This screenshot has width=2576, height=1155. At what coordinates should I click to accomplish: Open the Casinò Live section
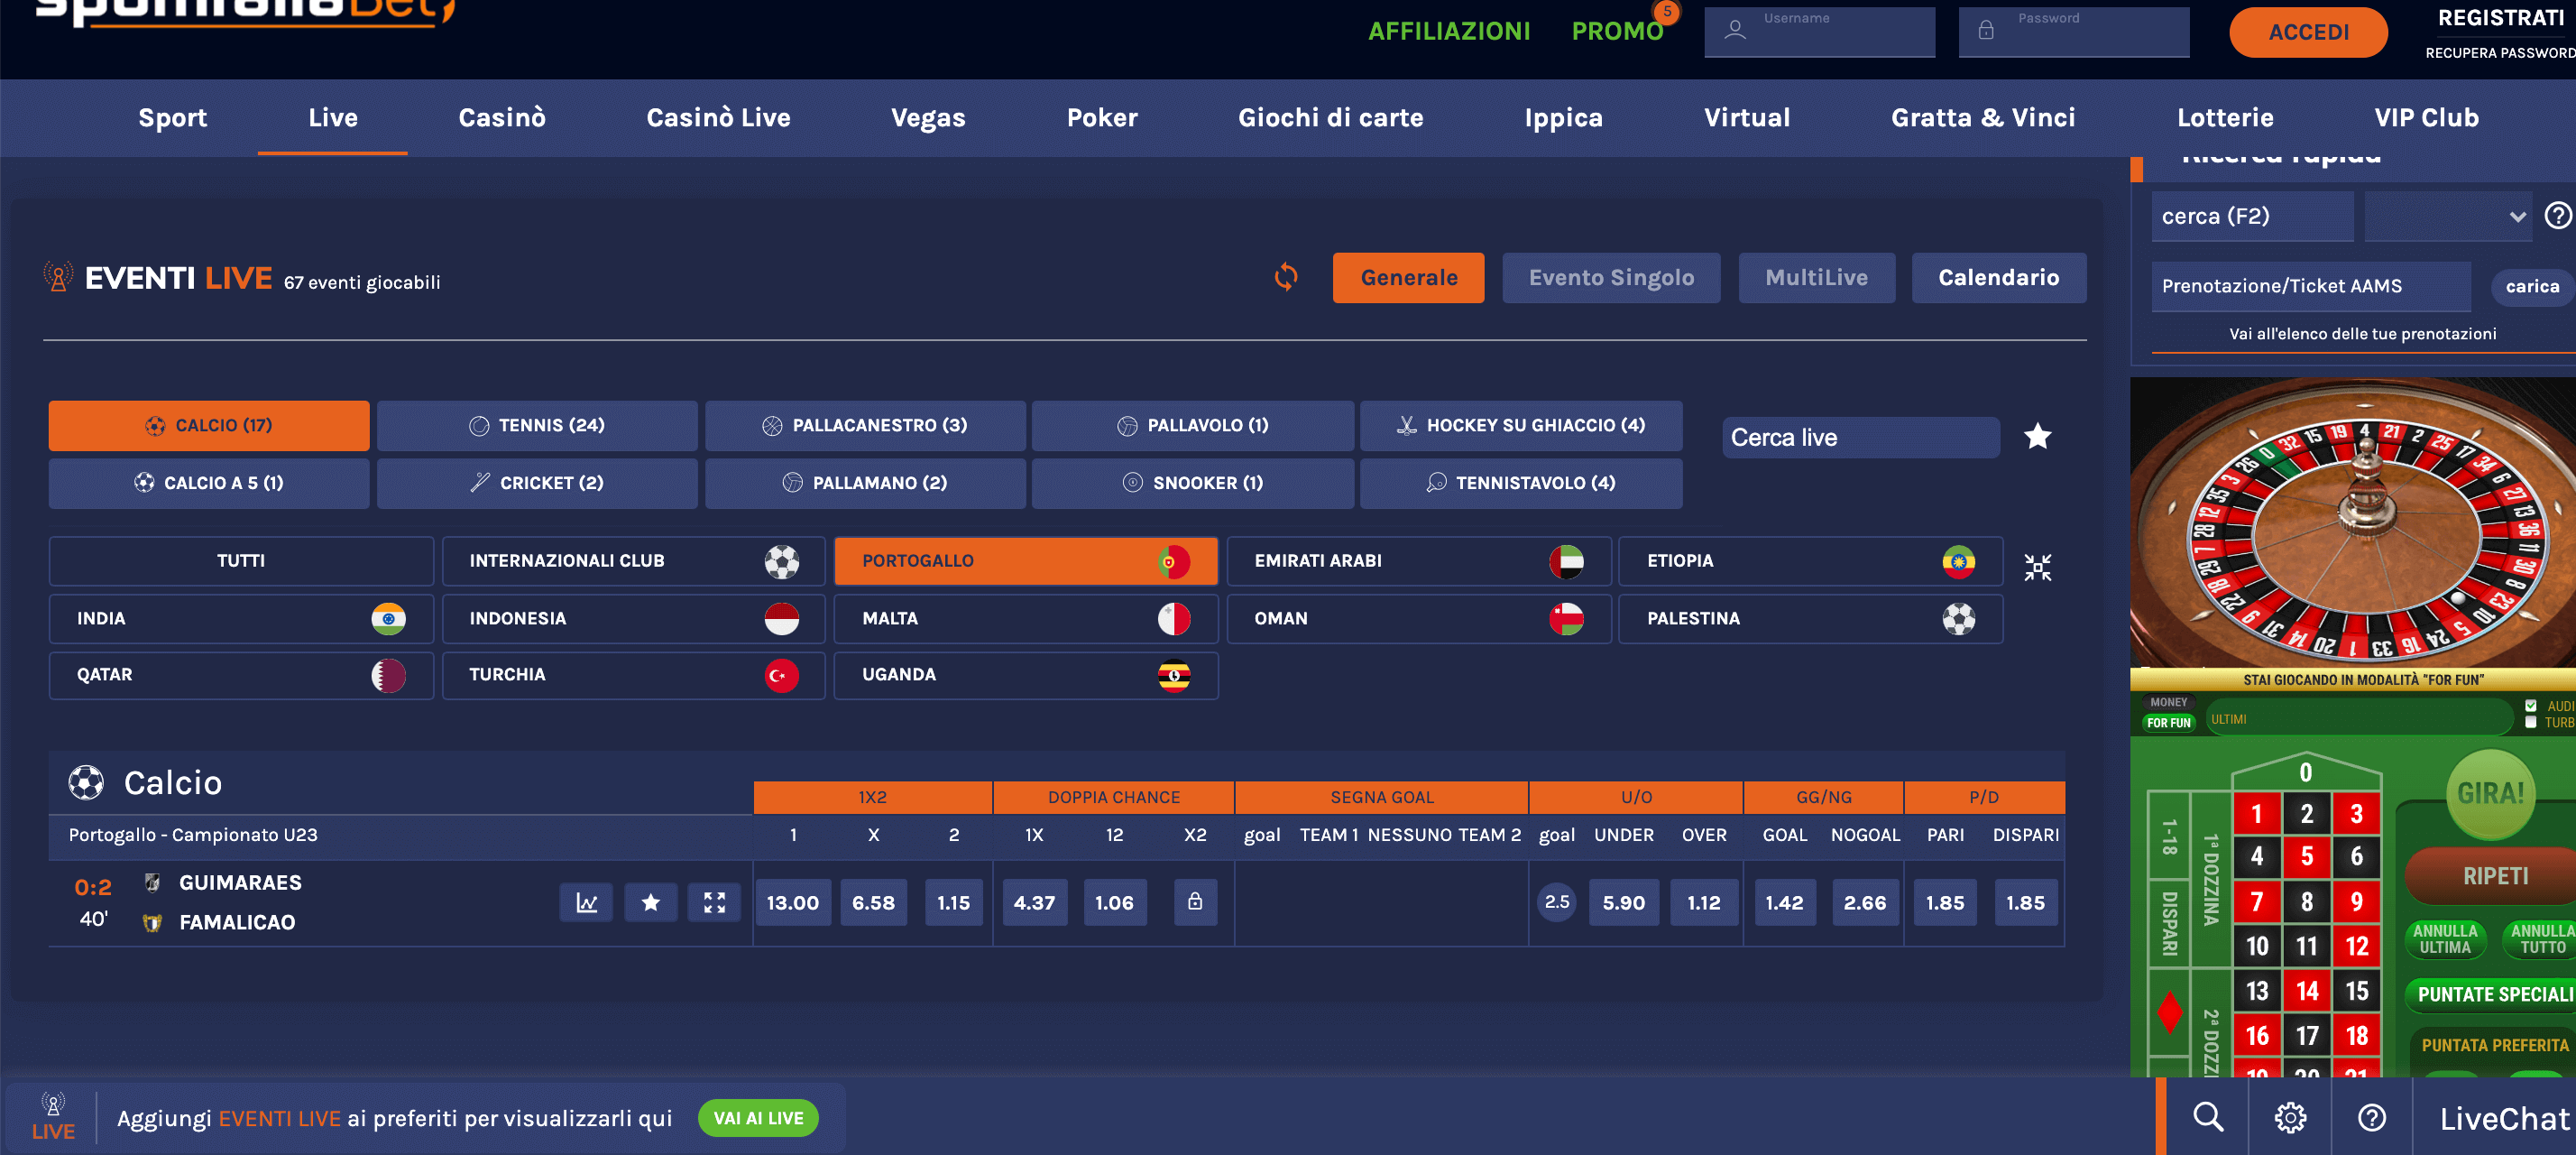click(718, 118)
